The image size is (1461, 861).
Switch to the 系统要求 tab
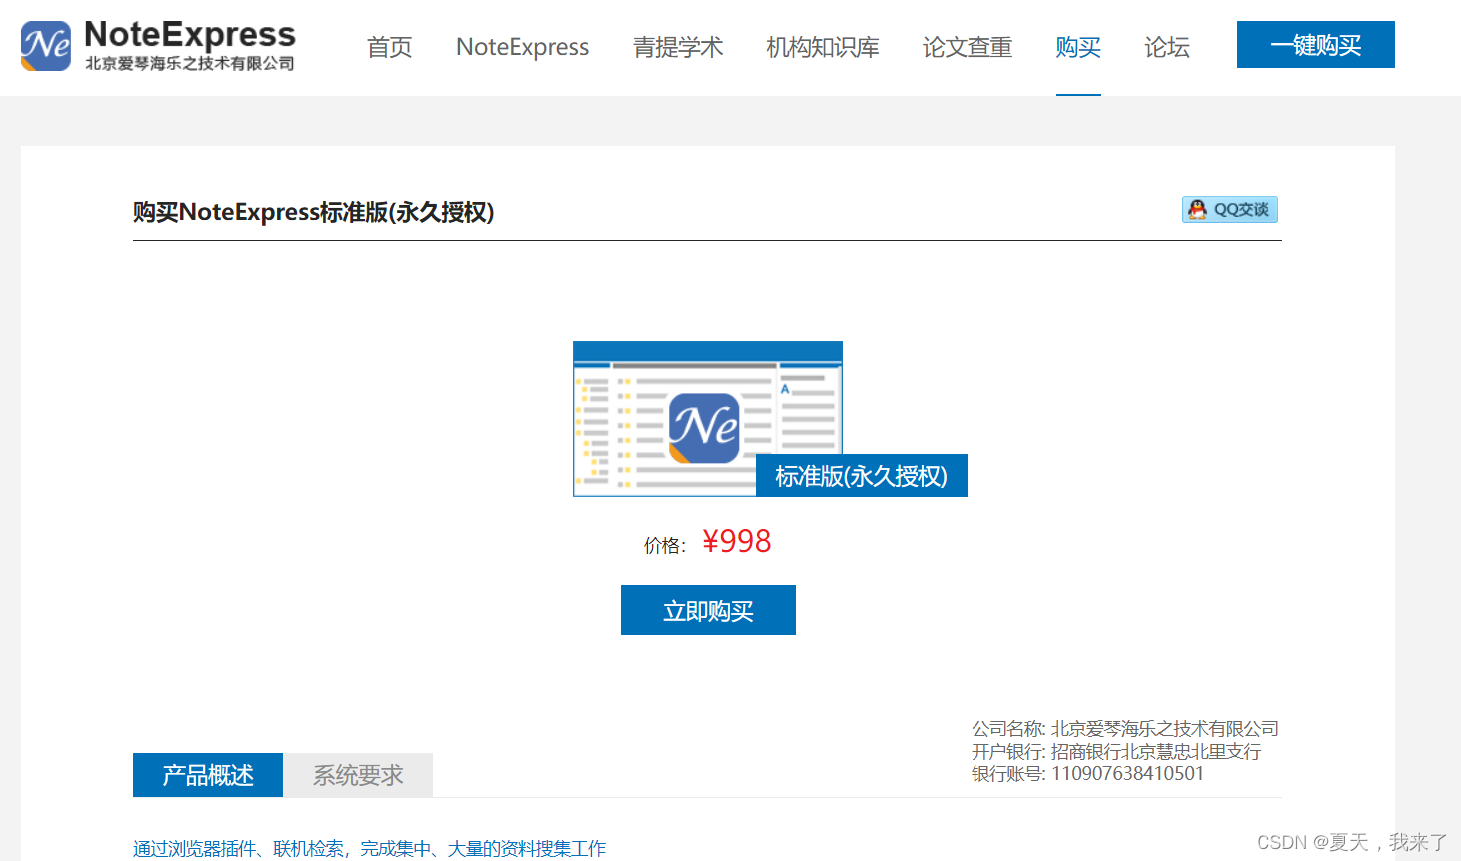[358, 775]
